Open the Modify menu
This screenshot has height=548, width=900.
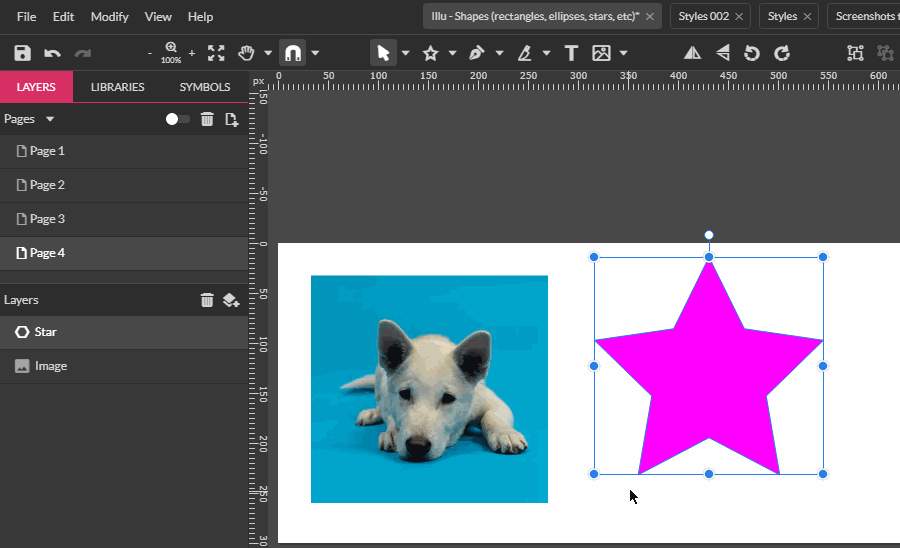click(109, 17)
